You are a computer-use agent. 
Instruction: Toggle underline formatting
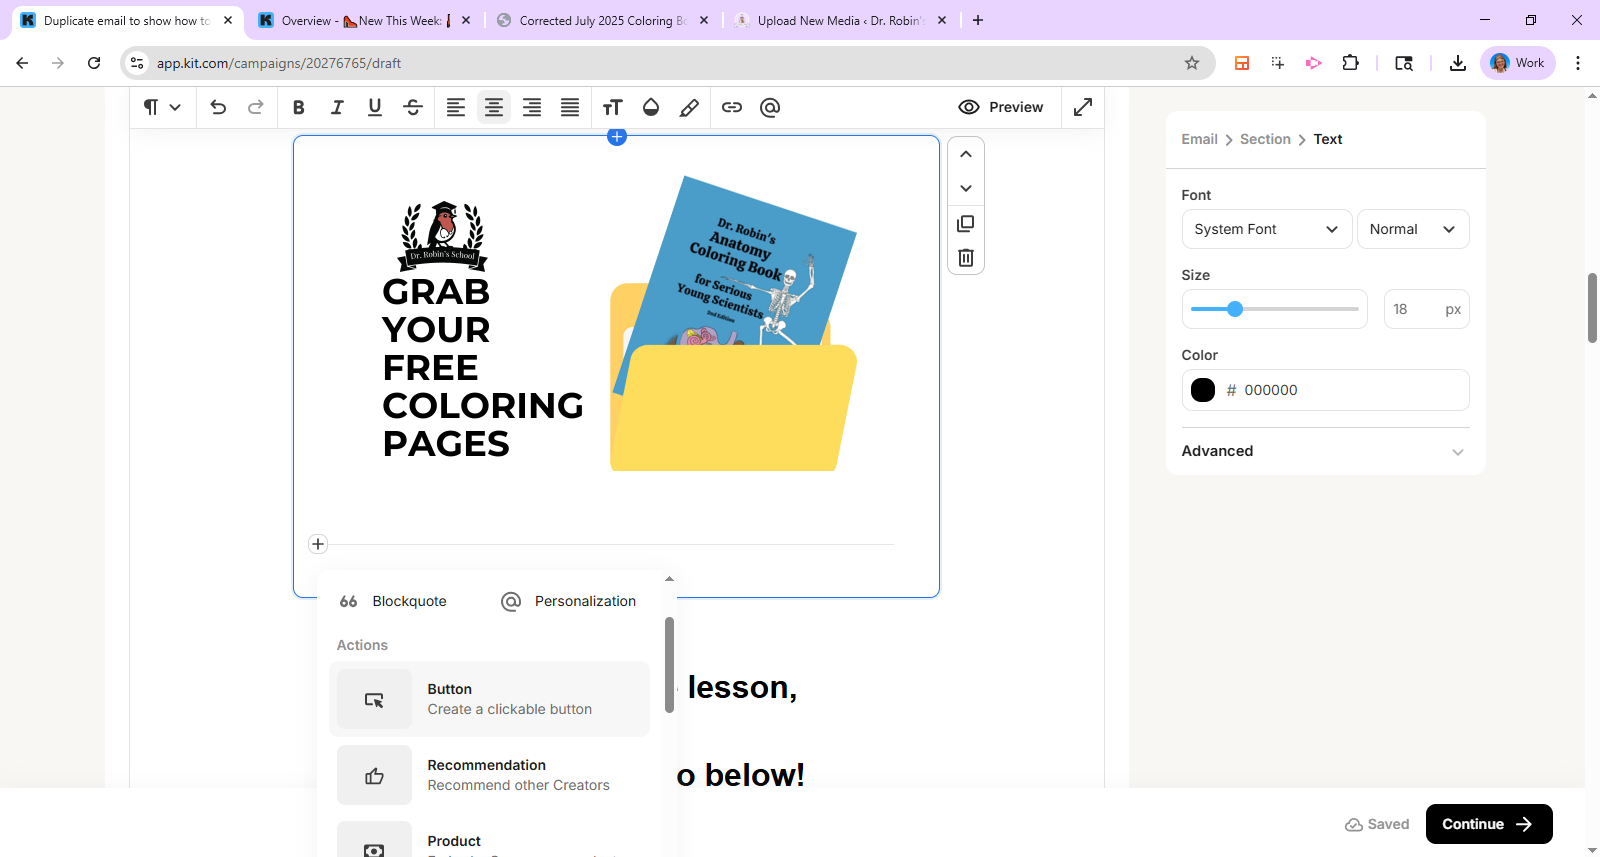tap(375, 108)
